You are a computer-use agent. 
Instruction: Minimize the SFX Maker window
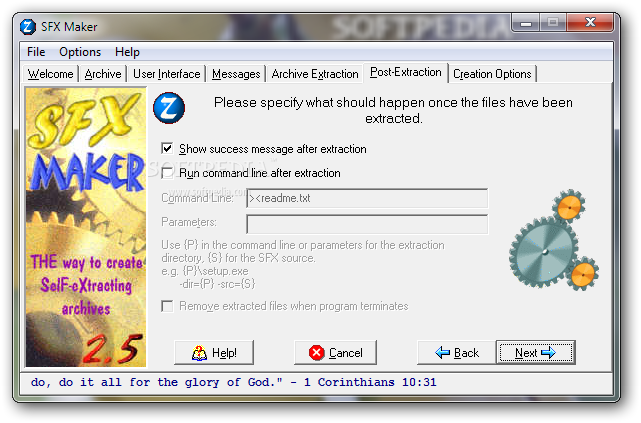point(525,23)
